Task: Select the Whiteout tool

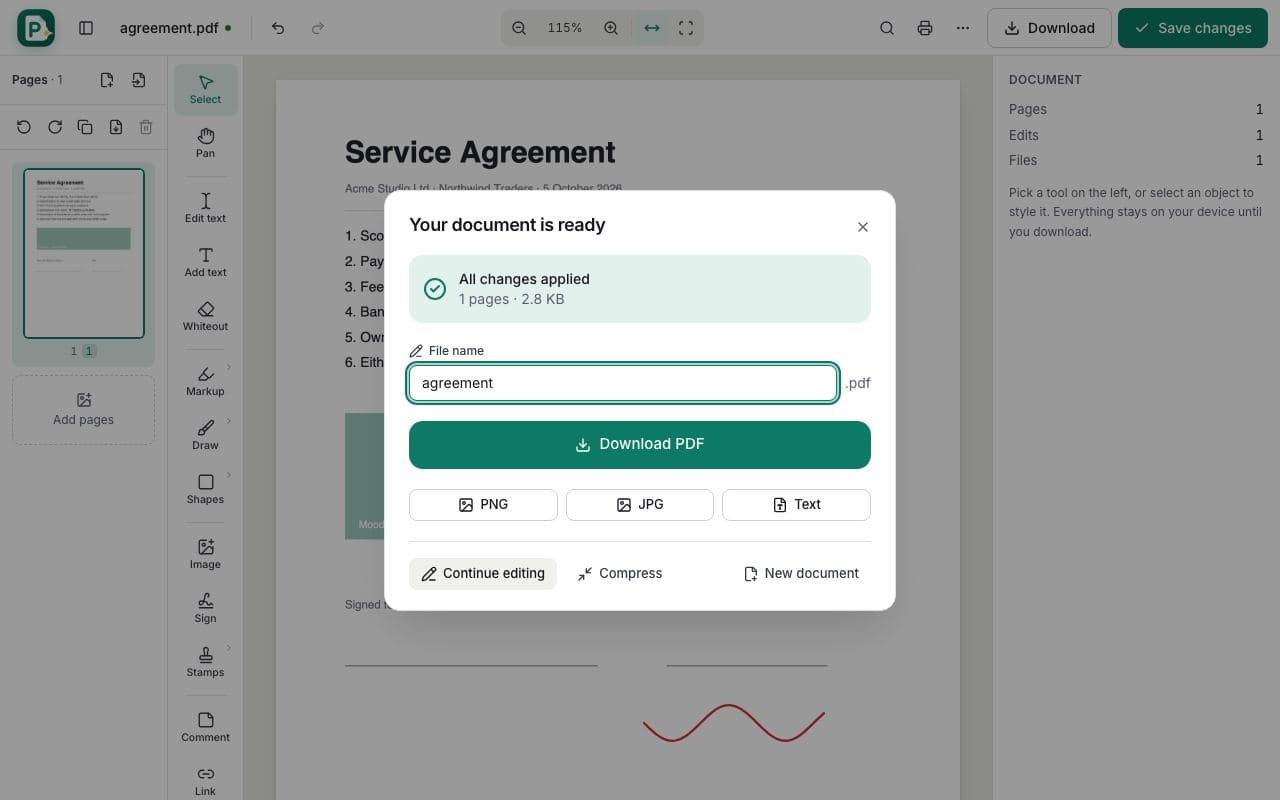Action: [x=205, y=315]
